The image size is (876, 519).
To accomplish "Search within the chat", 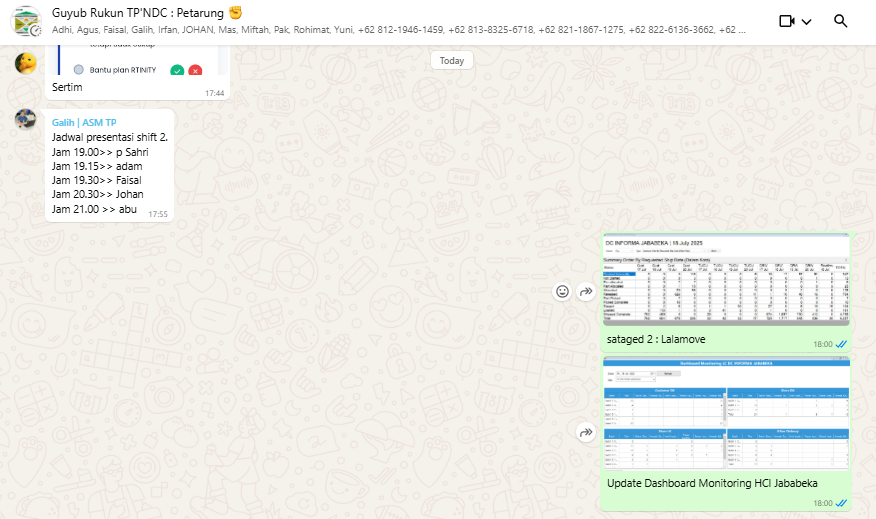I will (840, 21).
